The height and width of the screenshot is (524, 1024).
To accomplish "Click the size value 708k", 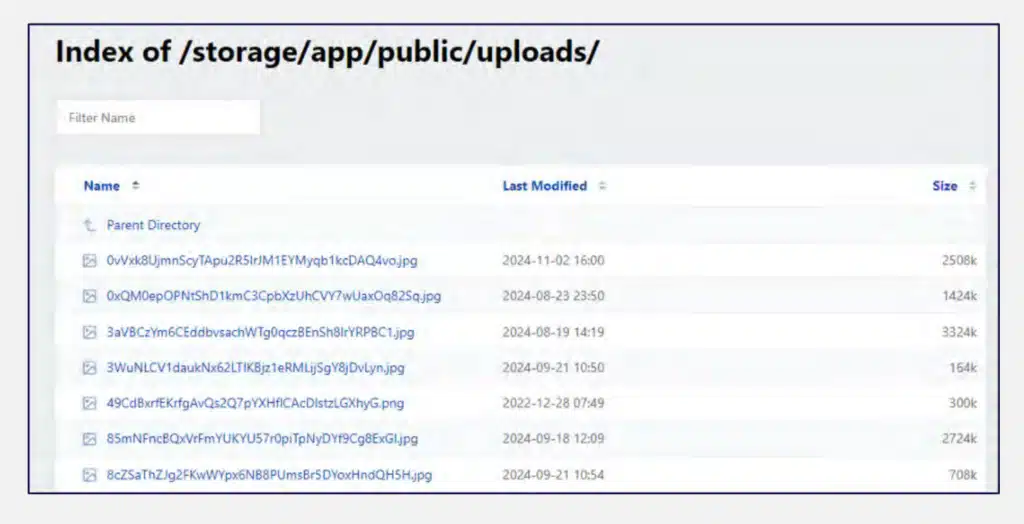I will point(963,475).
